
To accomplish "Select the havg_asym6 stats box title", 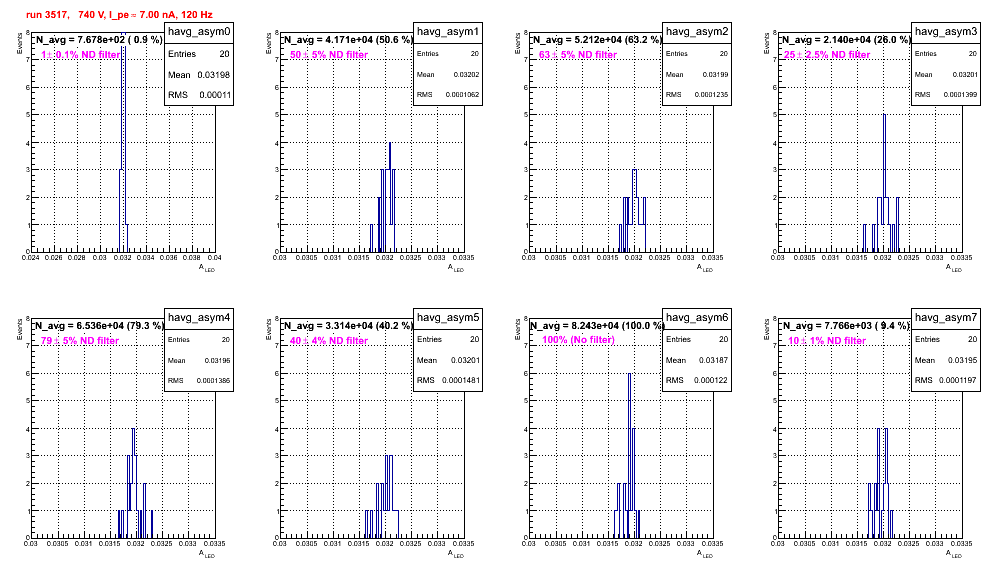I will (697, 318).
